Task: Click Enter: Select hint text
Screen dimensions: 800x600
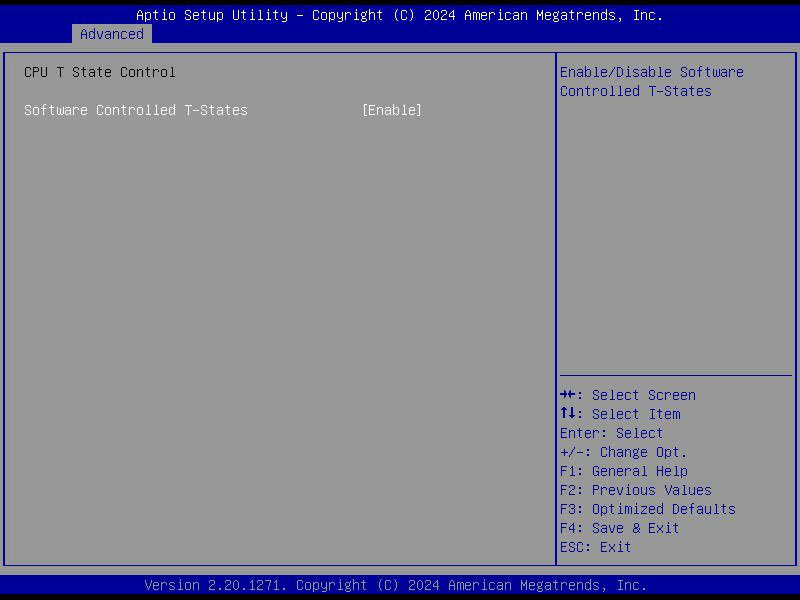Action: [608, 433]
